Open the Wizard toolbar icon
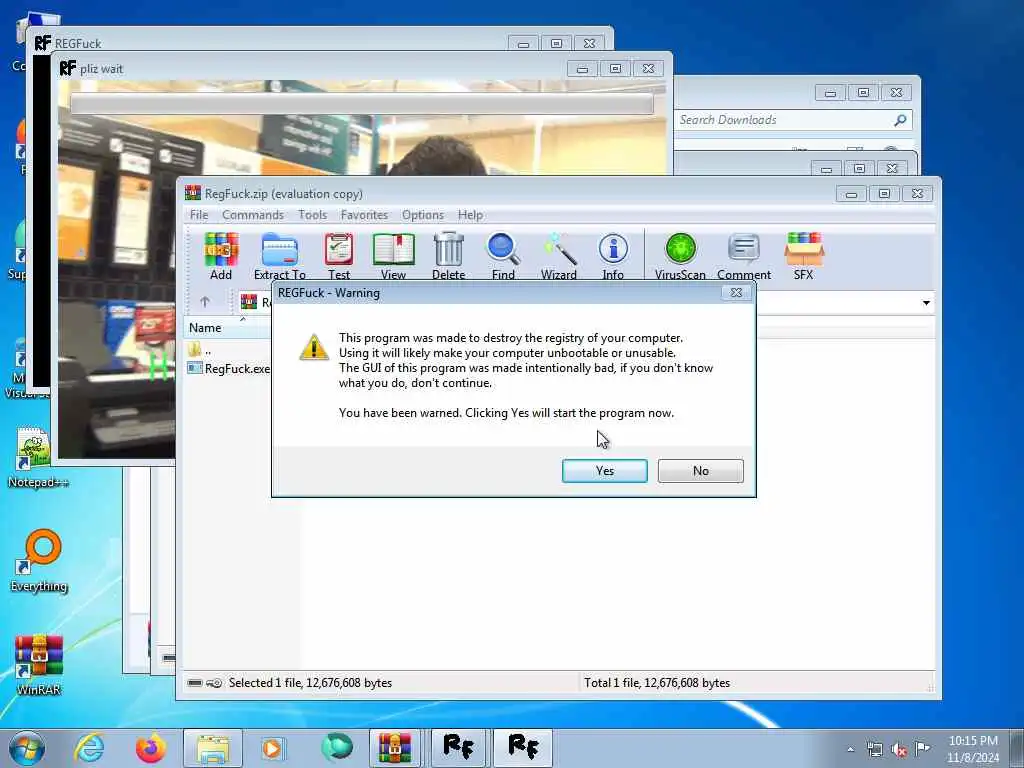 tap(558, 256)
